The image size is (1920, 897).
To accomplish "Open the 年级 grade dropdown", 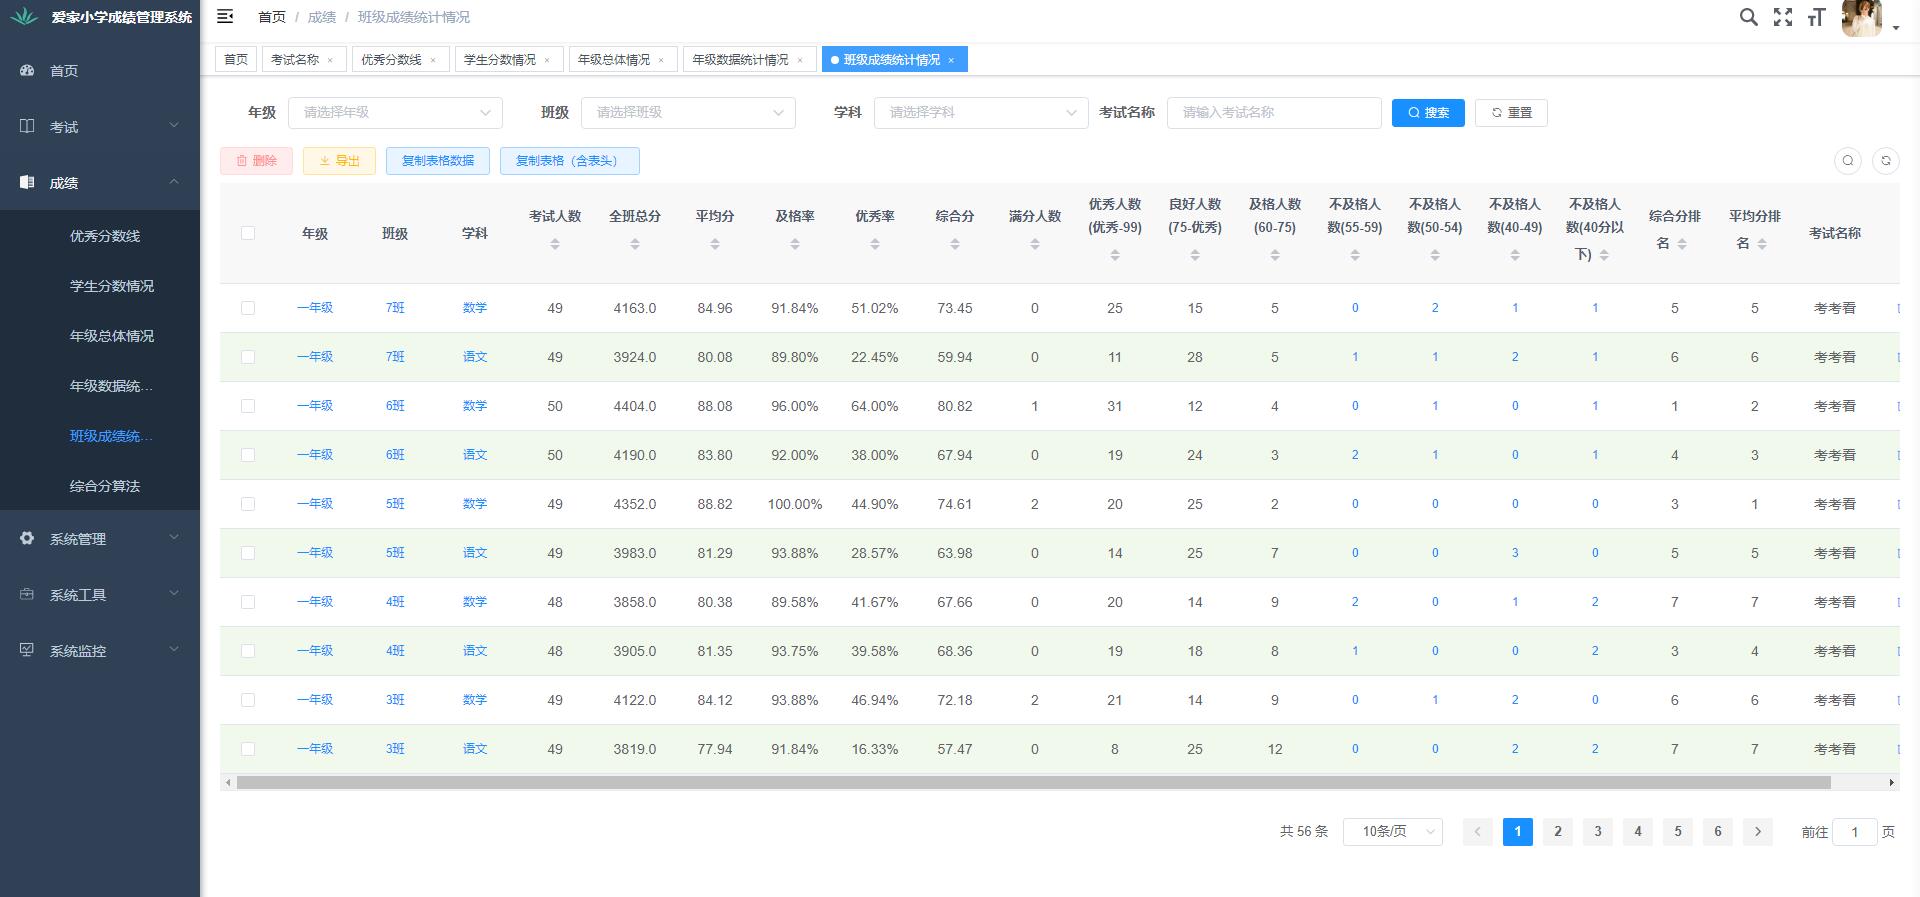I will (395, 113).
